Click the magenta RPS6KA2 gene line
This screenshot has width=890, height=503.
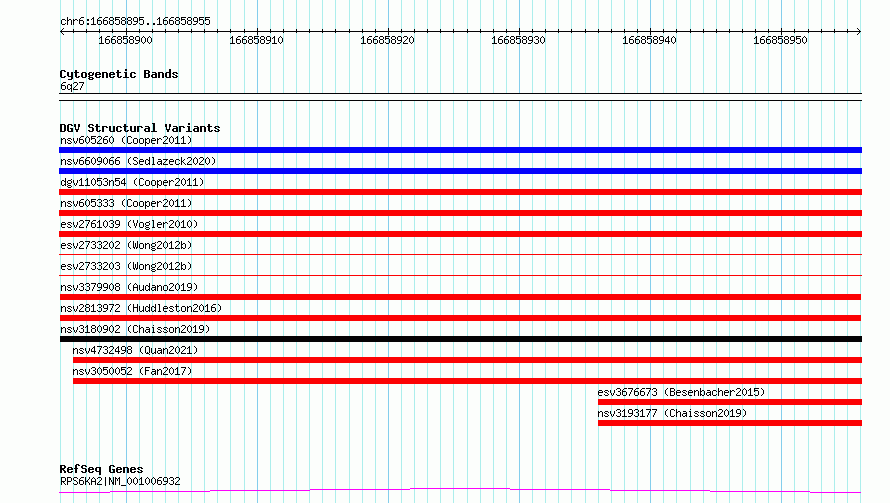pyautogui.click(x=460, y=491)
